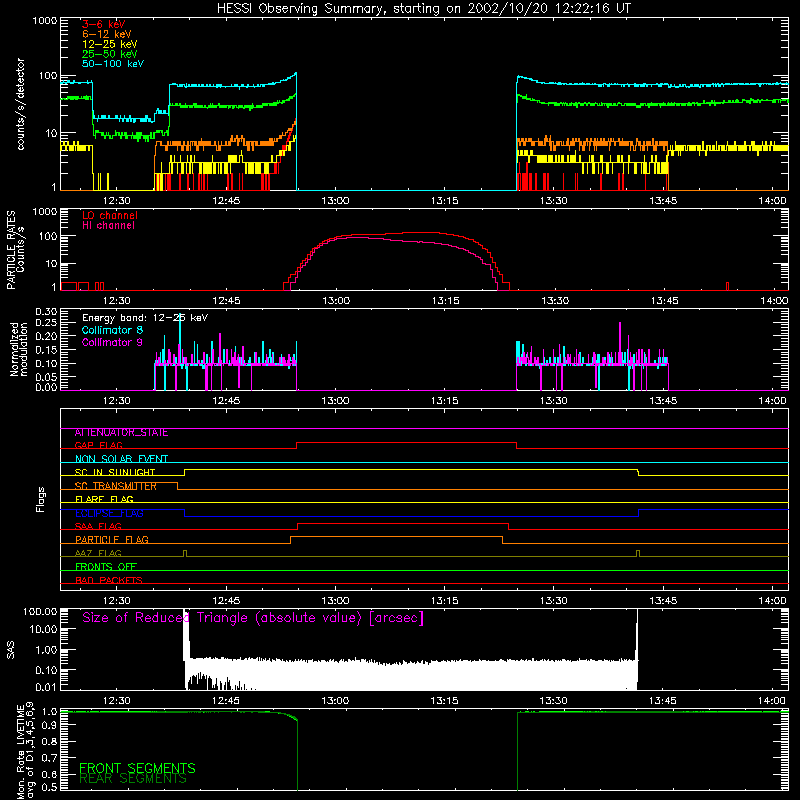Click 13:15 tick label under Flags panel

click(444, 601)
